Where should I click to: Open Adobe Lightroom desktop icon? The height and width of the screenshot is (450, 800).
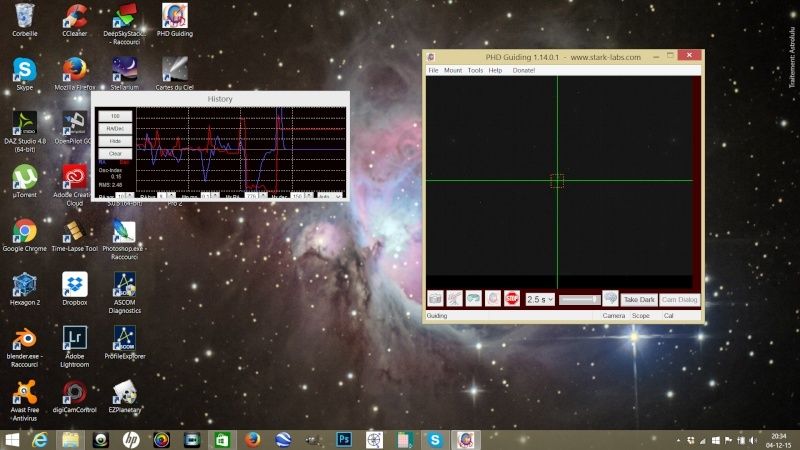click(x=74, y=347)
